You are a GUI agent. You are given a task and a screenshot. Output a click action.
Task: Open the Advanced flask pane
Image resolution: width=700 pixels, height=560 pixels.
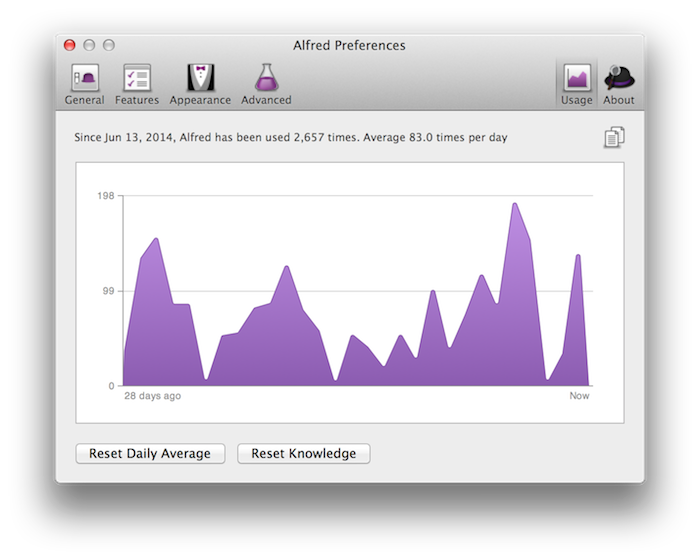[x=266, y=84]
